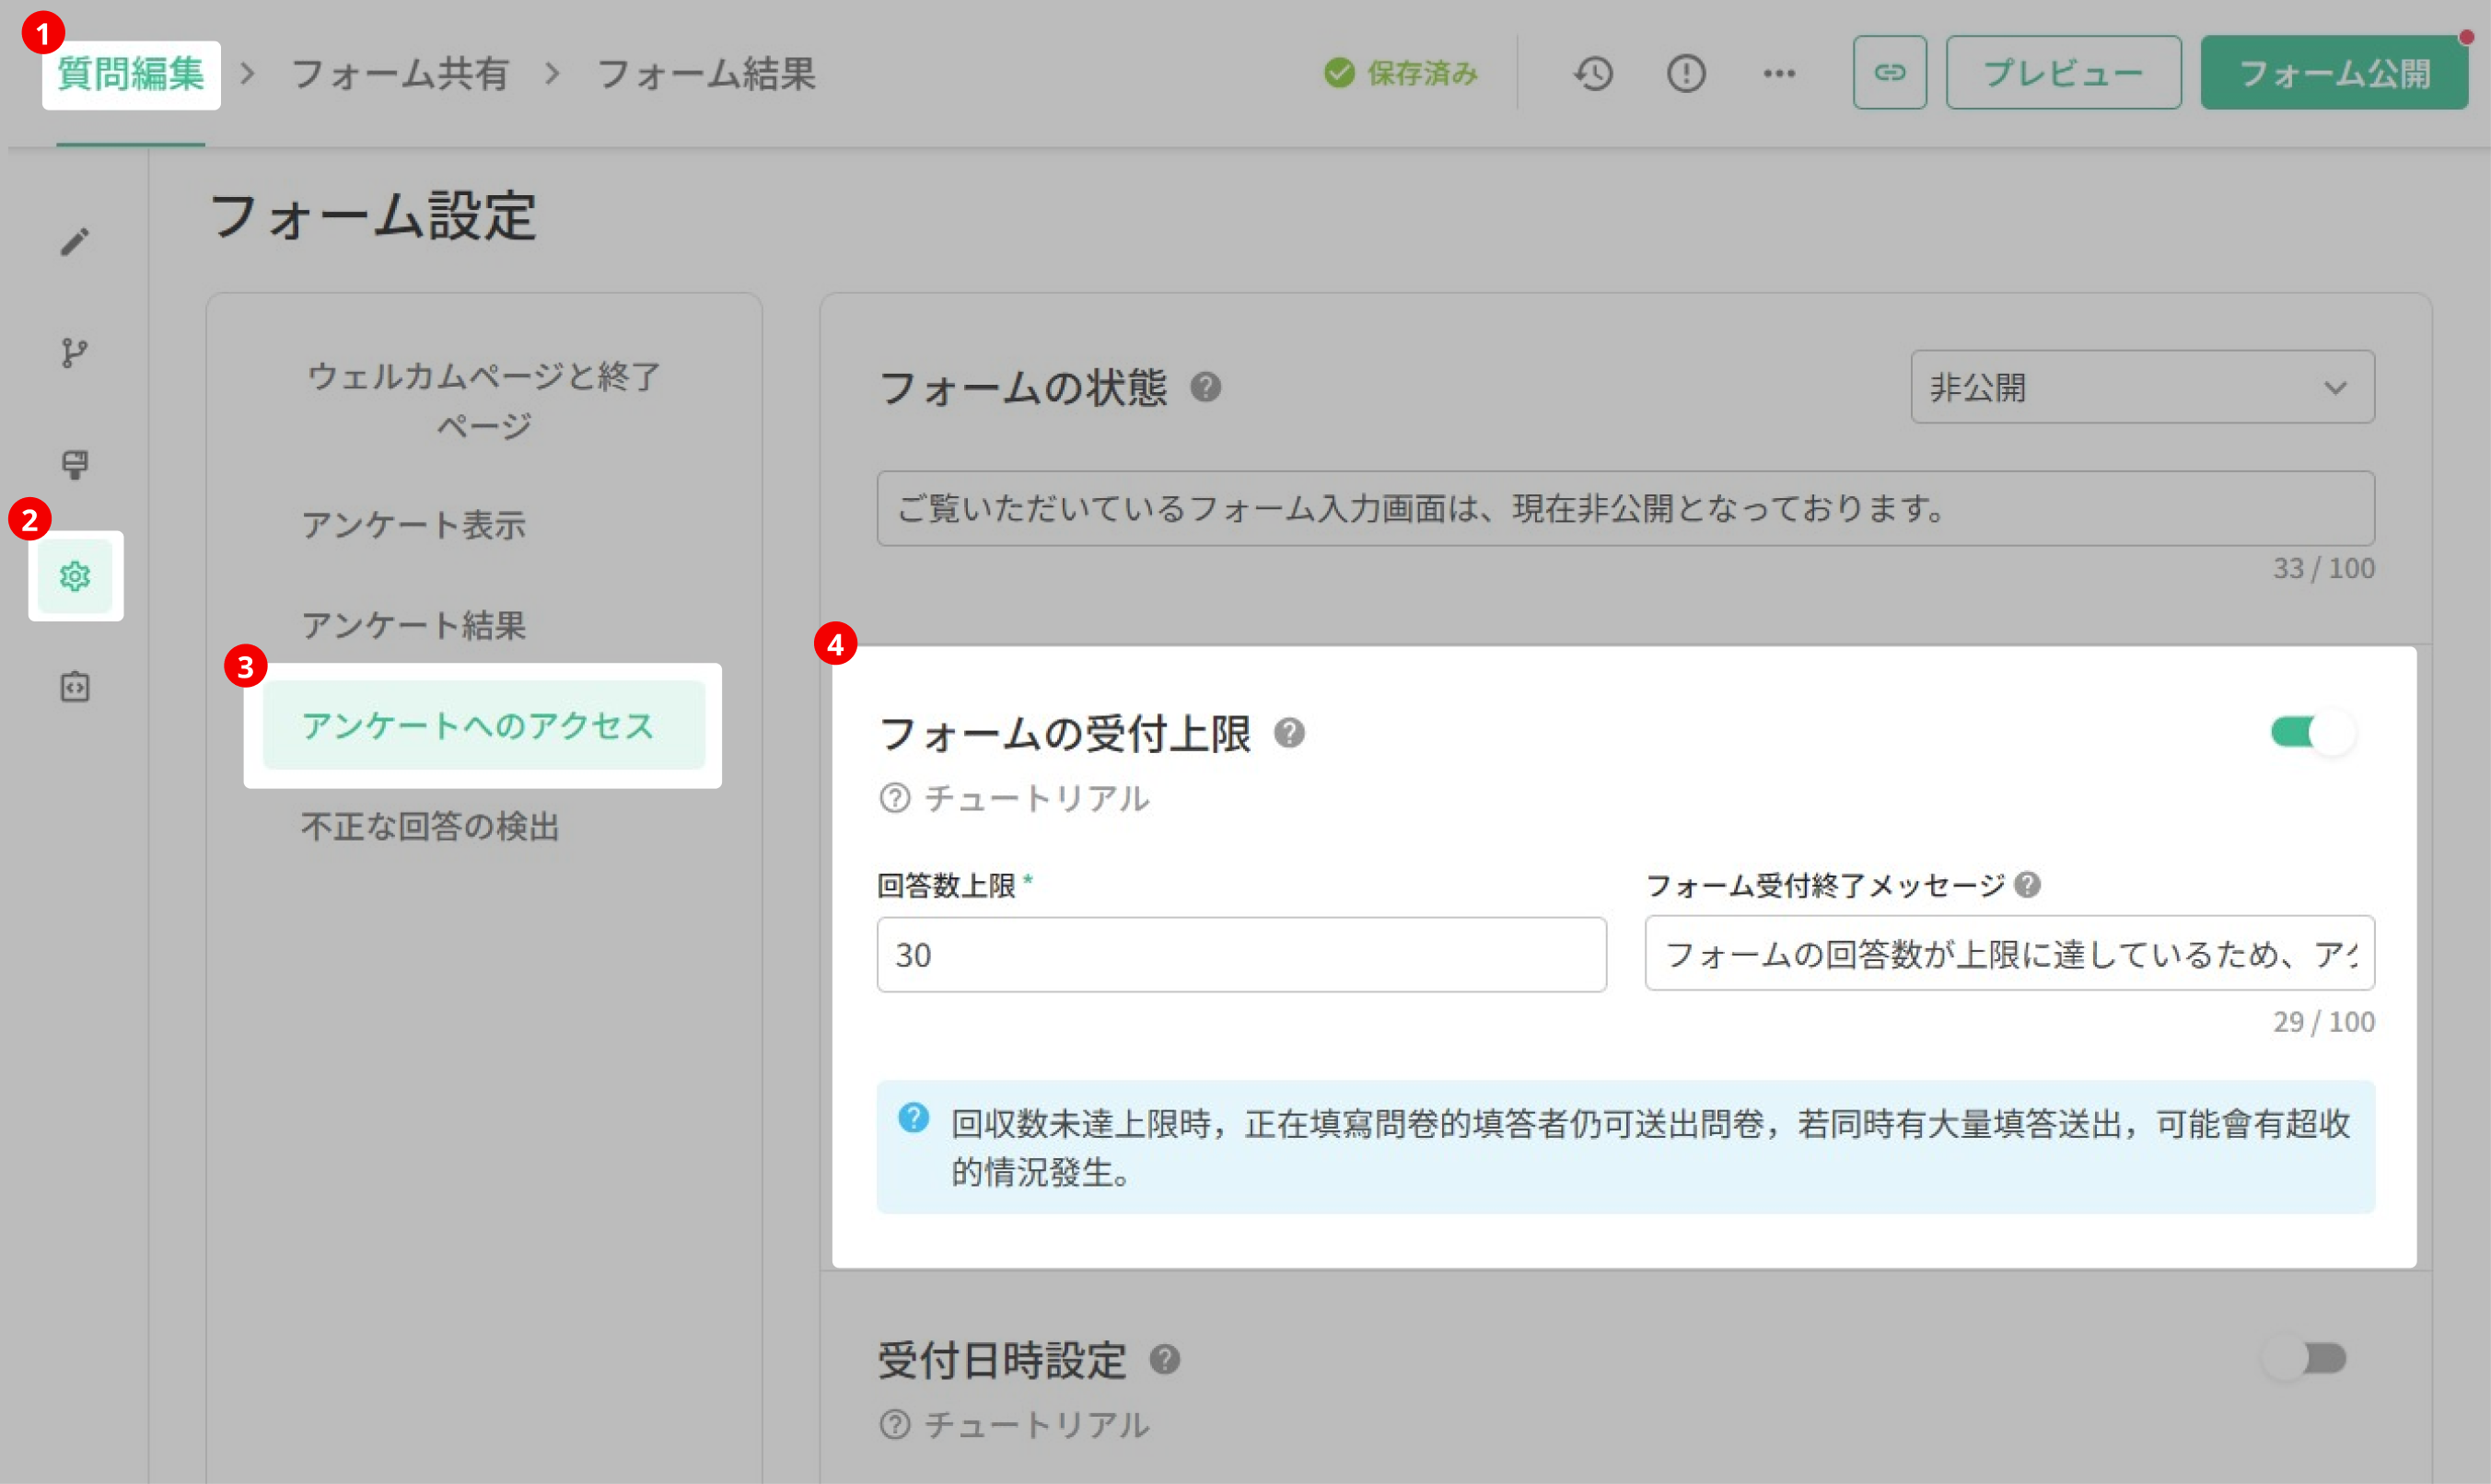This screenshot has height=1484, width=2491.
Task: Enable the 受付日時設定 toggle
Action: pos(2306,1359)
